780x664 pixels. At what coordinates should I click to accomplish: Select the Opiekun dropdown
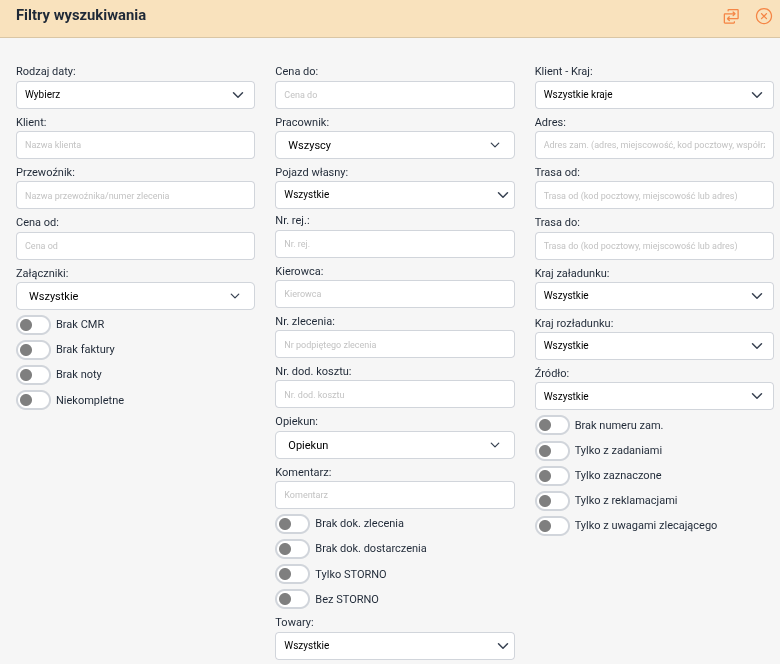(x=394, y=445)
